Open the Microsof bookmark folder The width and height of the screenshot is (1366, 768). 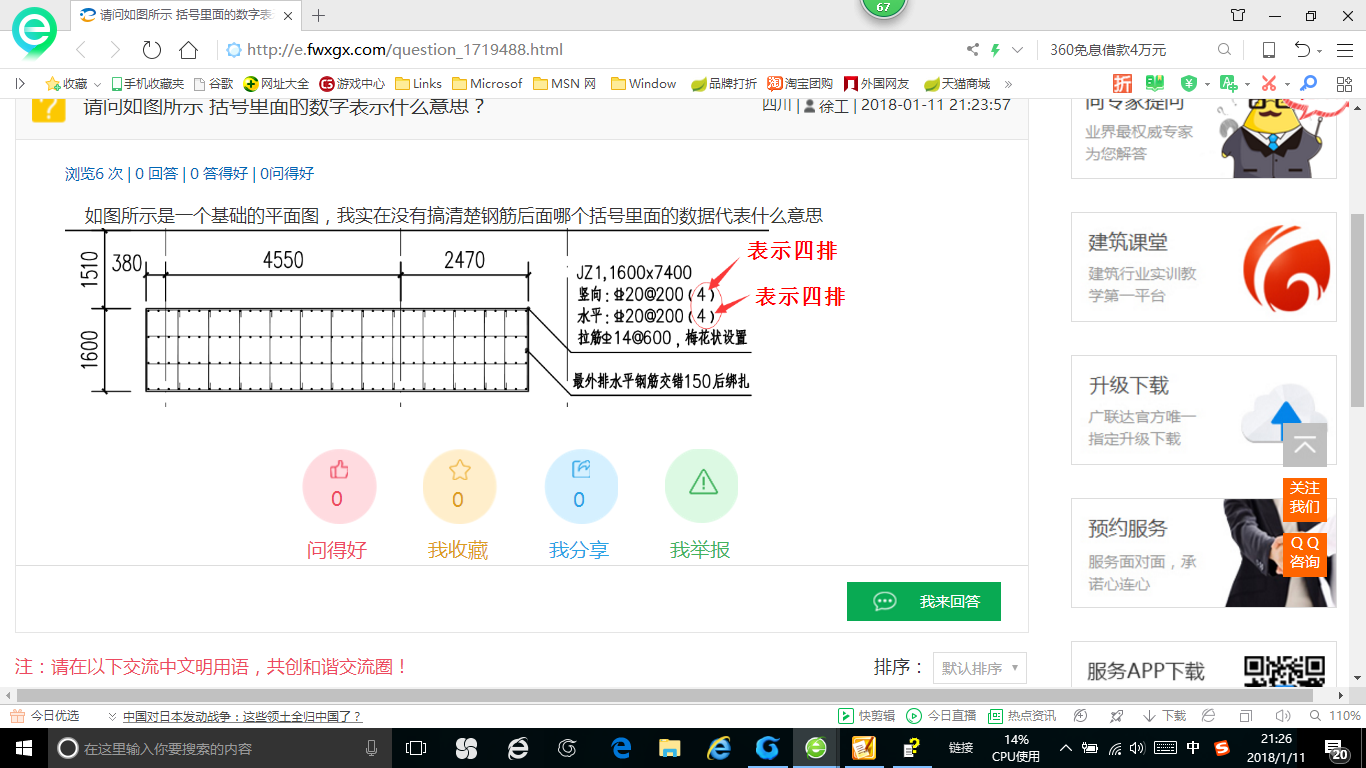click(x=487, y=84)
